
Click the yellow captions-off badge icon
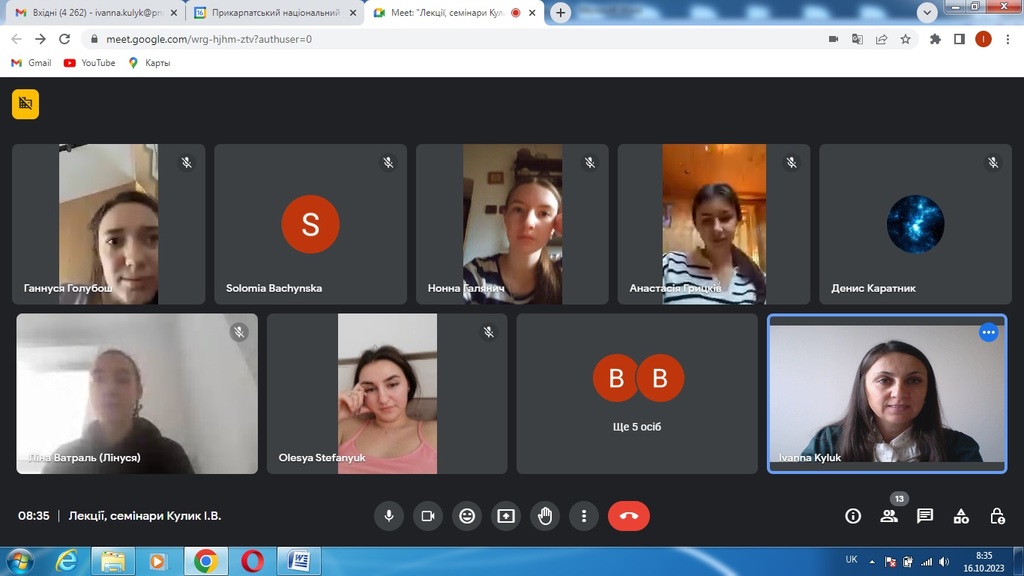click(x=25, y=104)
